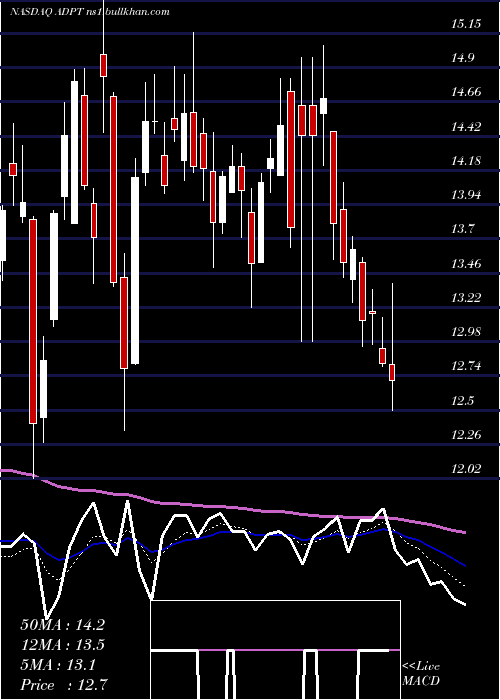Click the 50MA : 14.2 readout

(62, 625)
